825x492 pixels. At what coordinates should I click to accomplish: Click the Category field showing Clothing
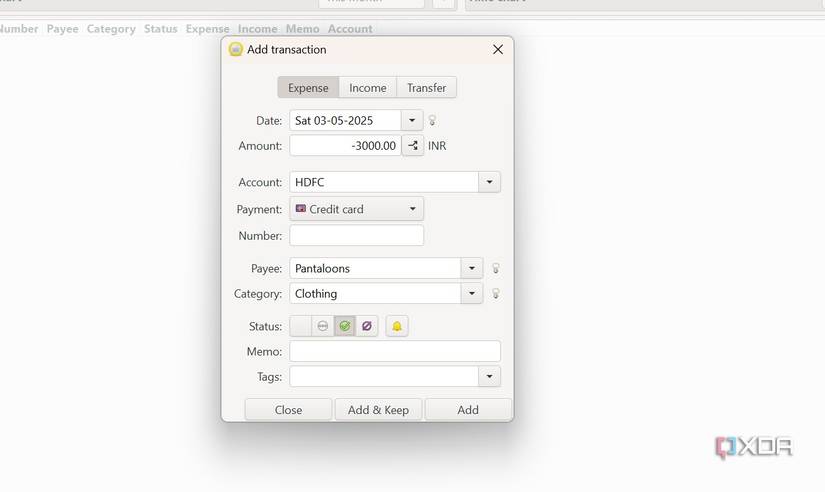click(x=375, y=294)
